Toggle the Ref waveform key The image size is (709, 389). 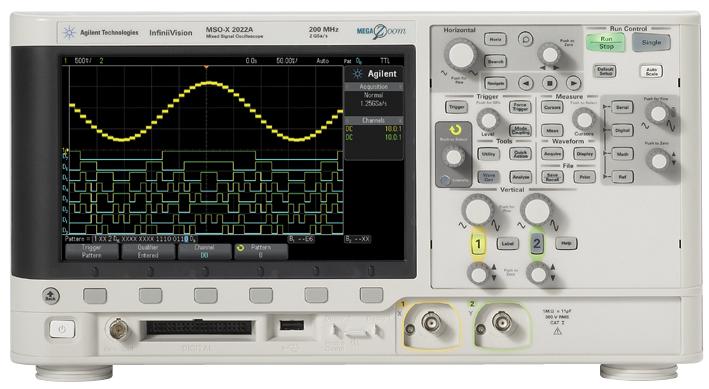[622, 177]
